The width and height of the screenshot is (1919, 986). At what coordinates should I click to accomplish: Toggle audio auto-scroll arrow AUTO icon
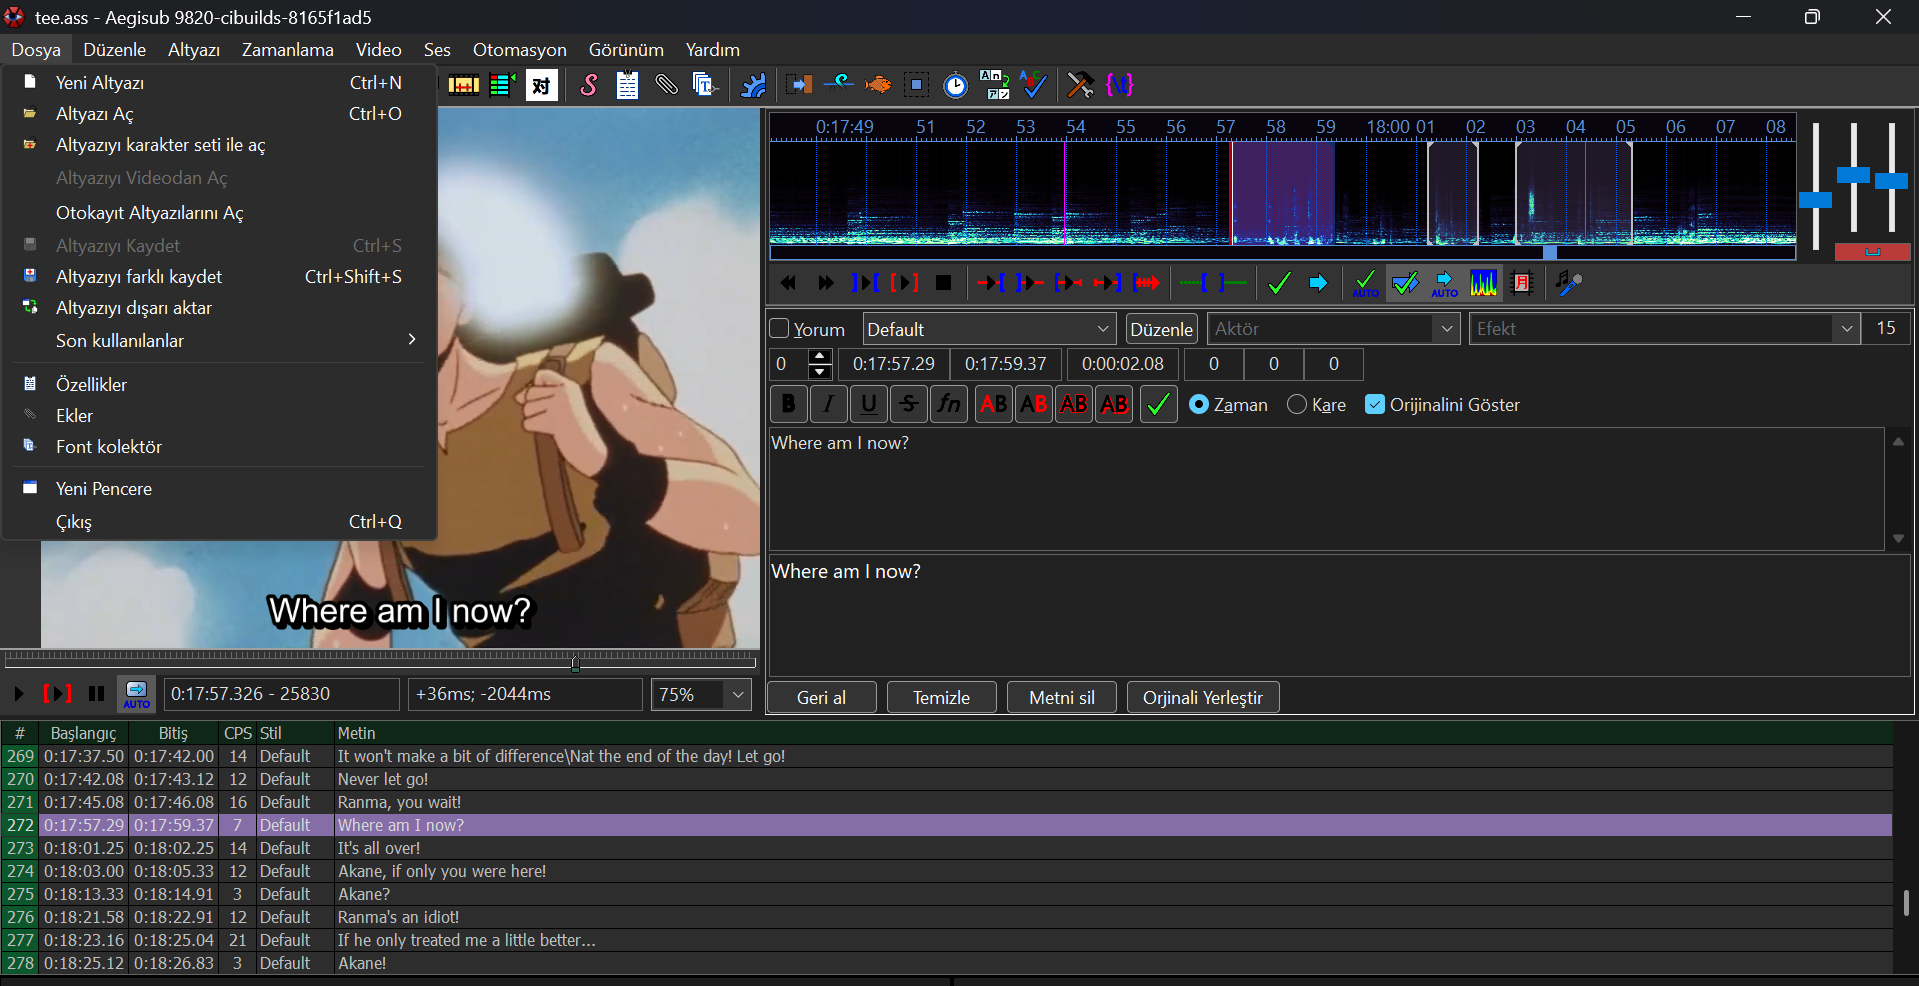1444,283
